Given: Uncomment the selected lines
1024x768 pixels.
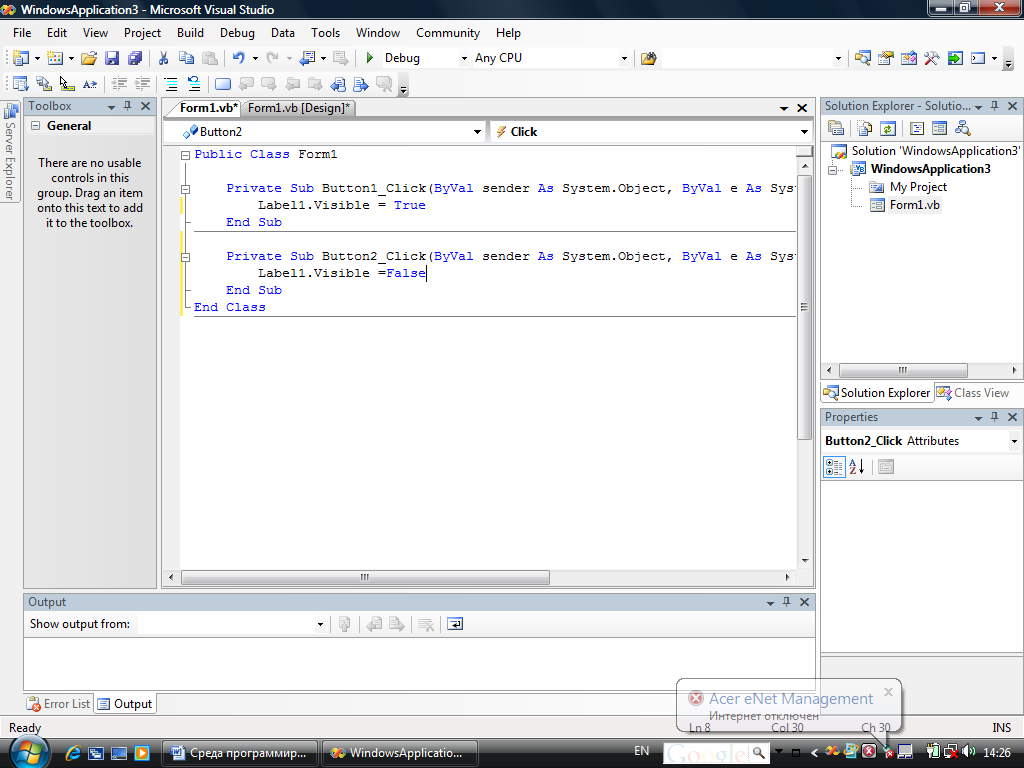Looking at the screenshot, I should point(194,84).
